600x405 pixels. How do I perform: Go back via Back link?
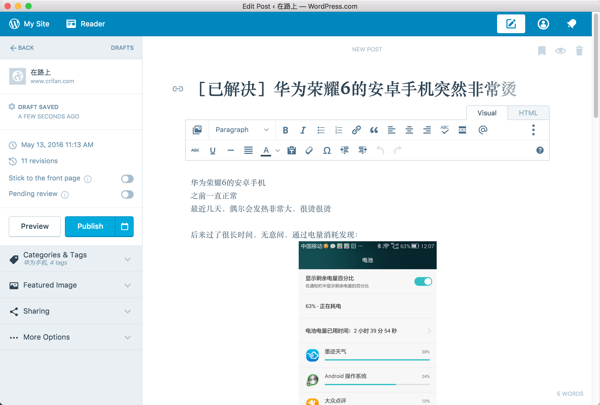[22, 48]
